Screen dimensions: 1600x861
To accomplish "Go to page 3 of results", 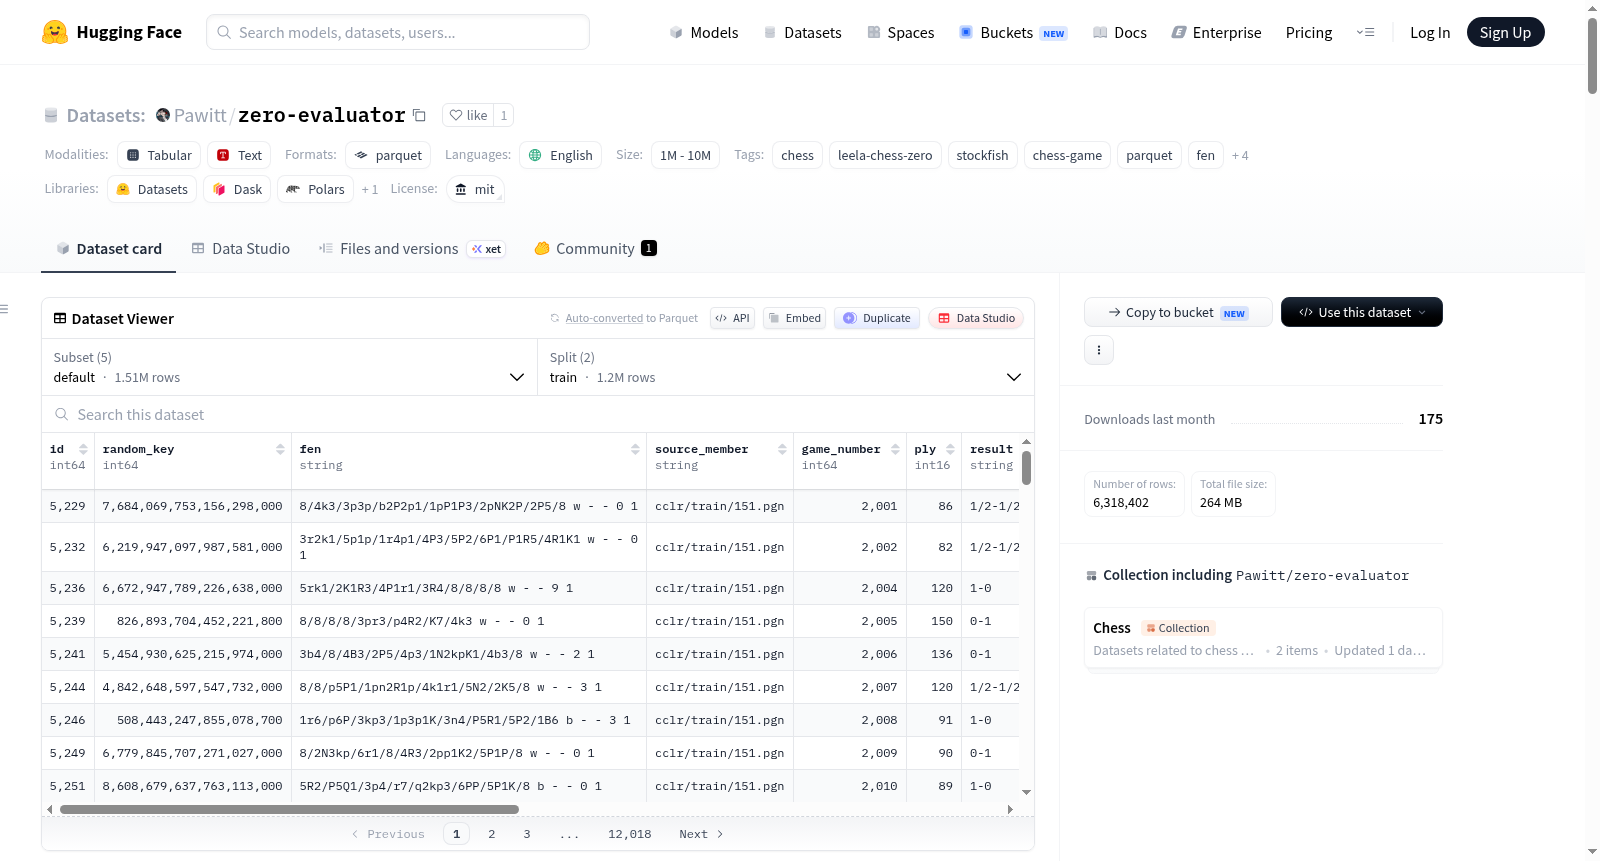I will [527, 834].
